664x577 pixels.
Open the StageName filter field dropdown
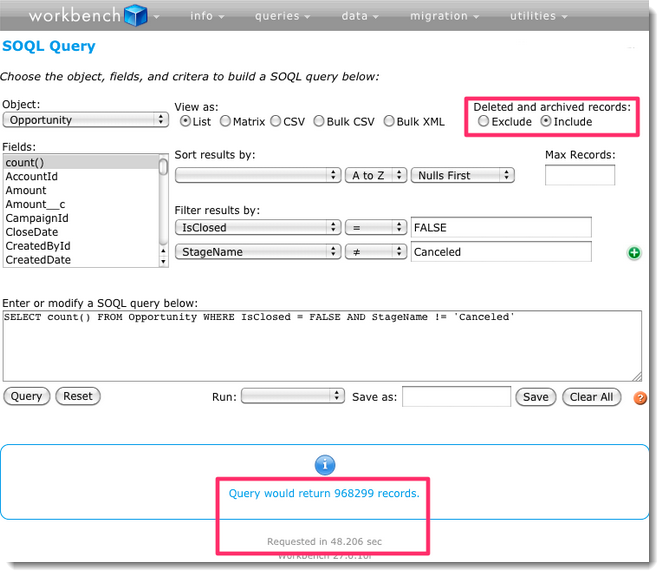pos(258,252)
